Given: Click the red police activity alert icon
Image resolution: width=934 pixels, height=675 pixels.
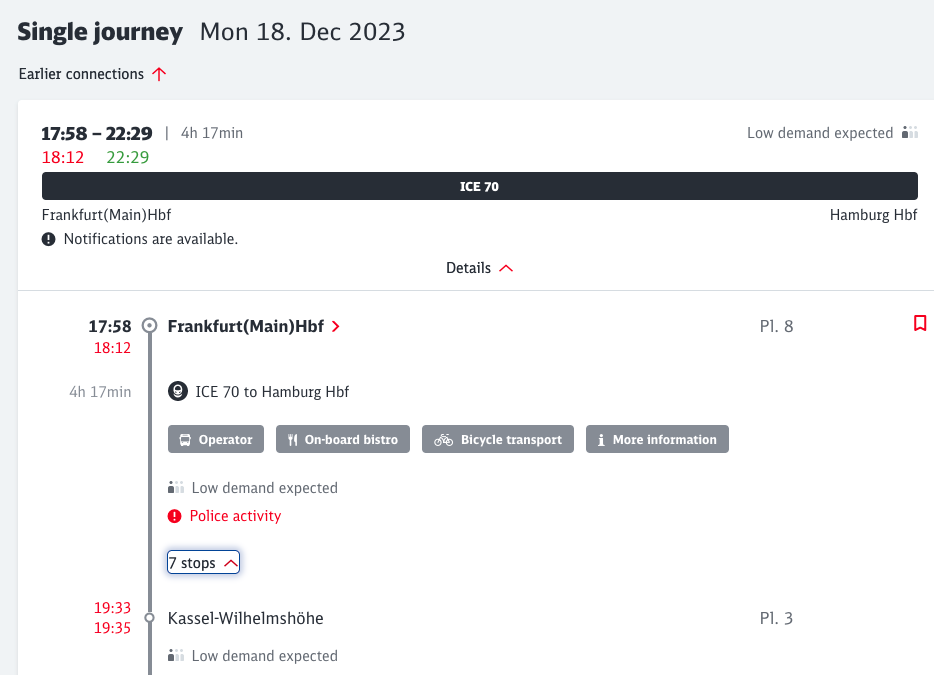Looking at the screenshot, I should tap(175, 516).
